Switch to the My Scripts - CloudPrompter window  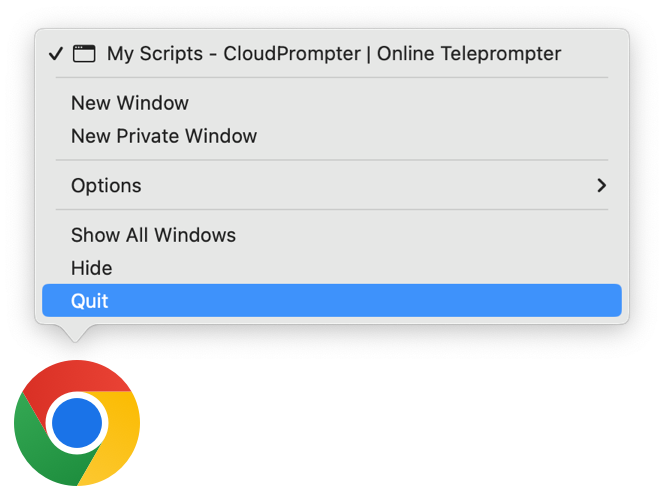pyautogui.click(x=333, y=54)
